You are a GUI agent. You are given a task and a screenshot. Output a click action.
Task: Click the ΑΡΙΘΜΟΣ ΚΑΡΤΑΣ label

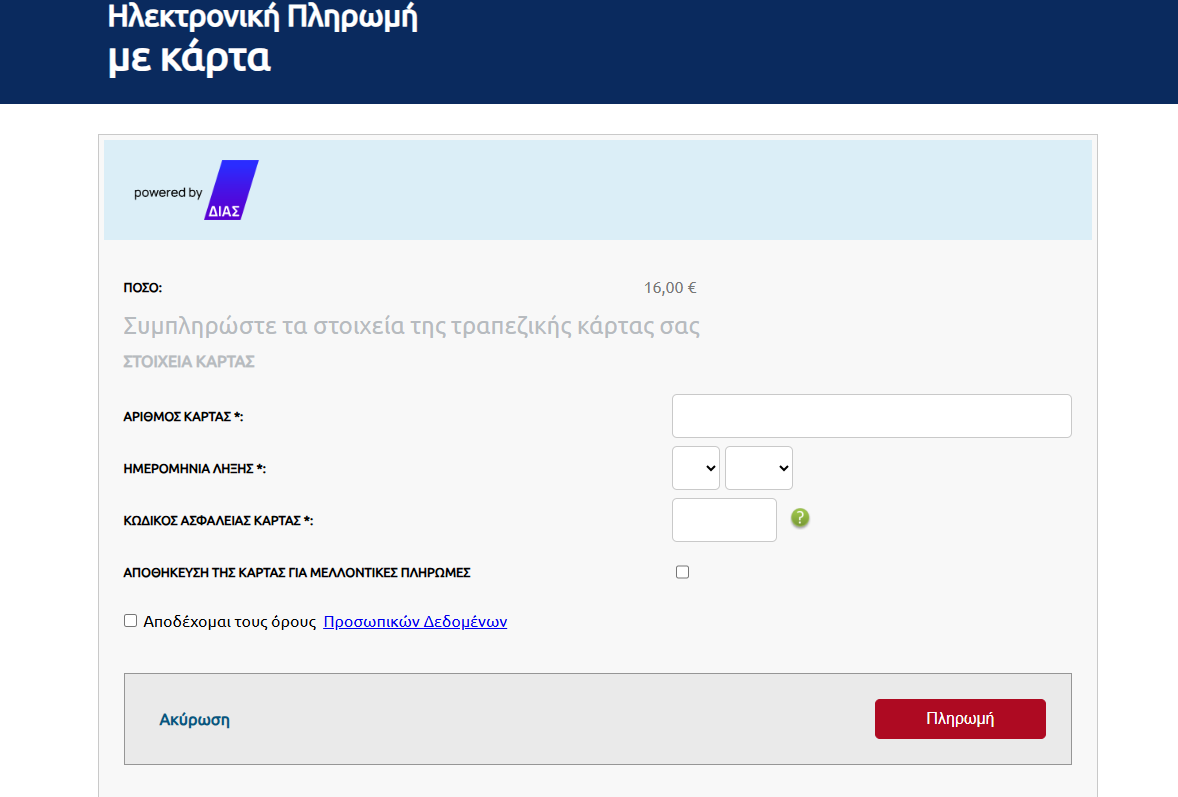[x=183, y=417]
